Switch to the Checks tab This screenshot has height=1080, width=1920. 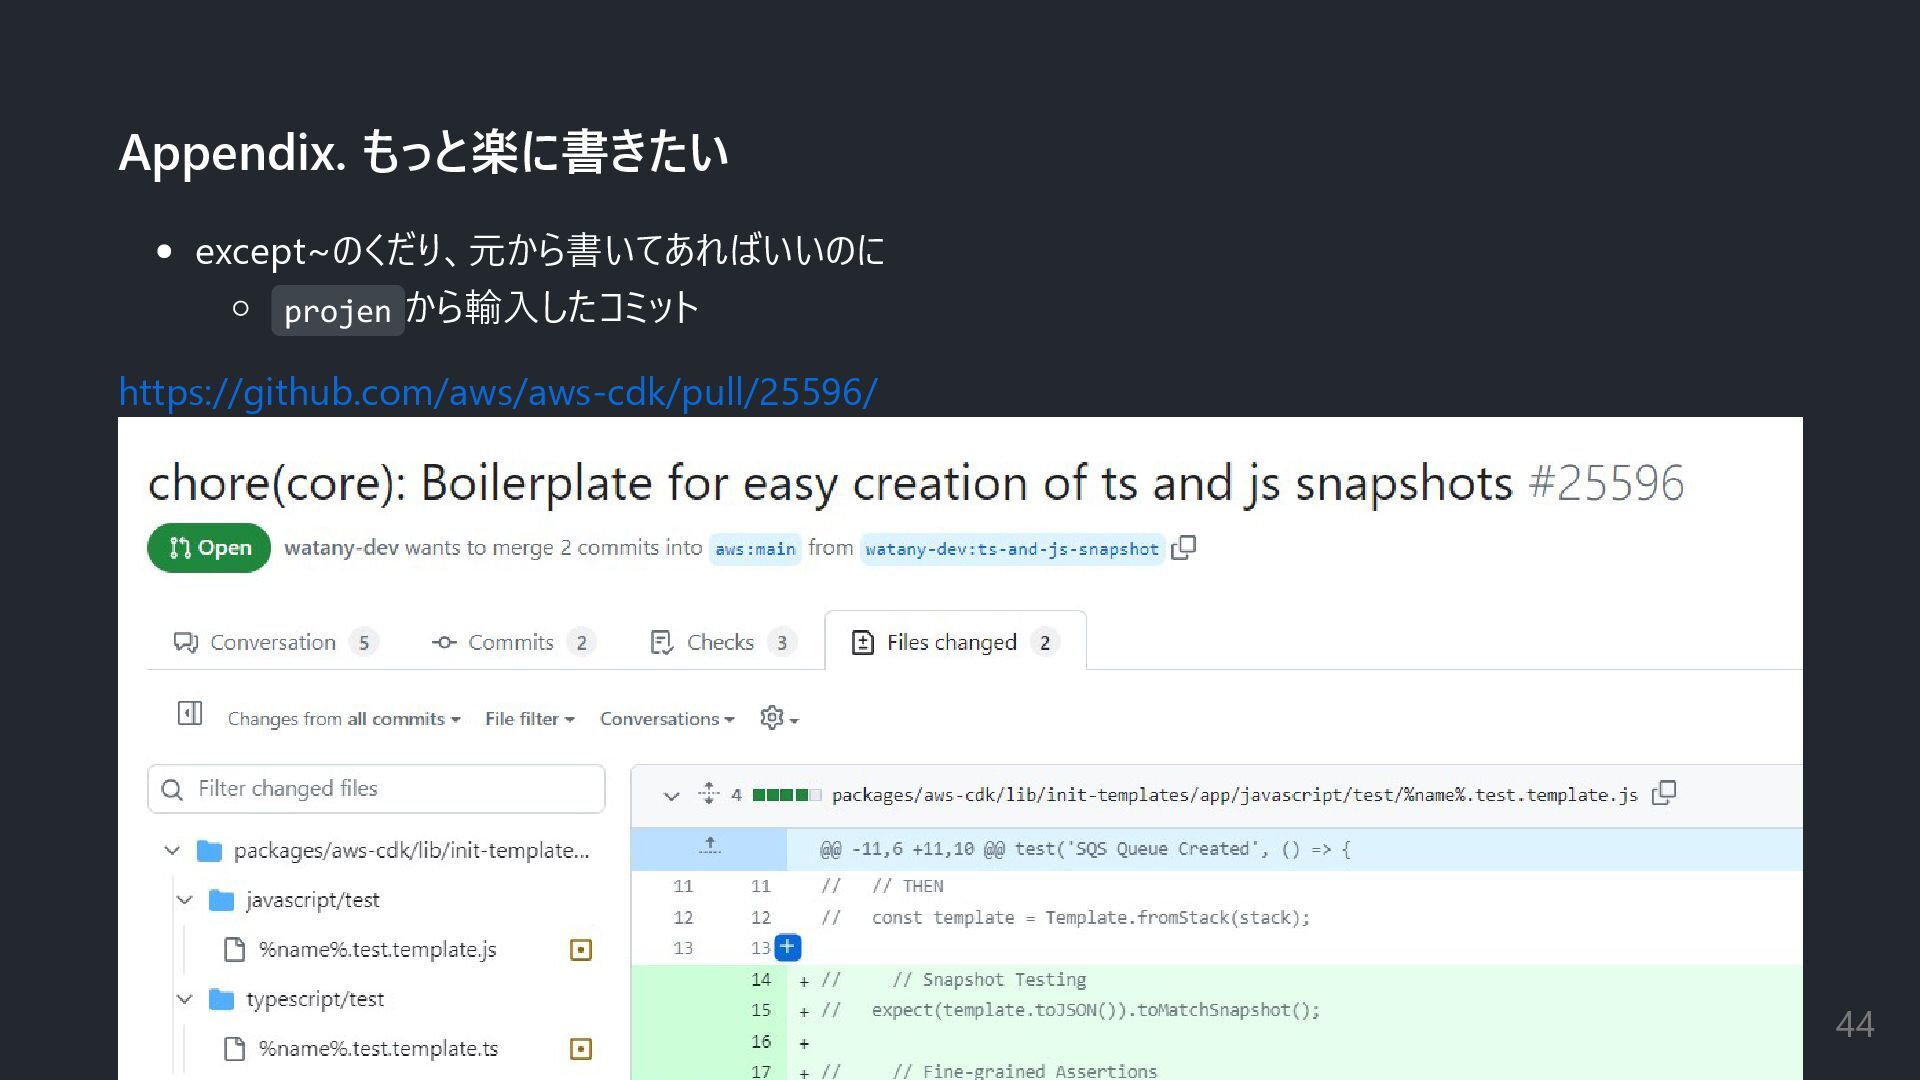(x=722, y=642)
